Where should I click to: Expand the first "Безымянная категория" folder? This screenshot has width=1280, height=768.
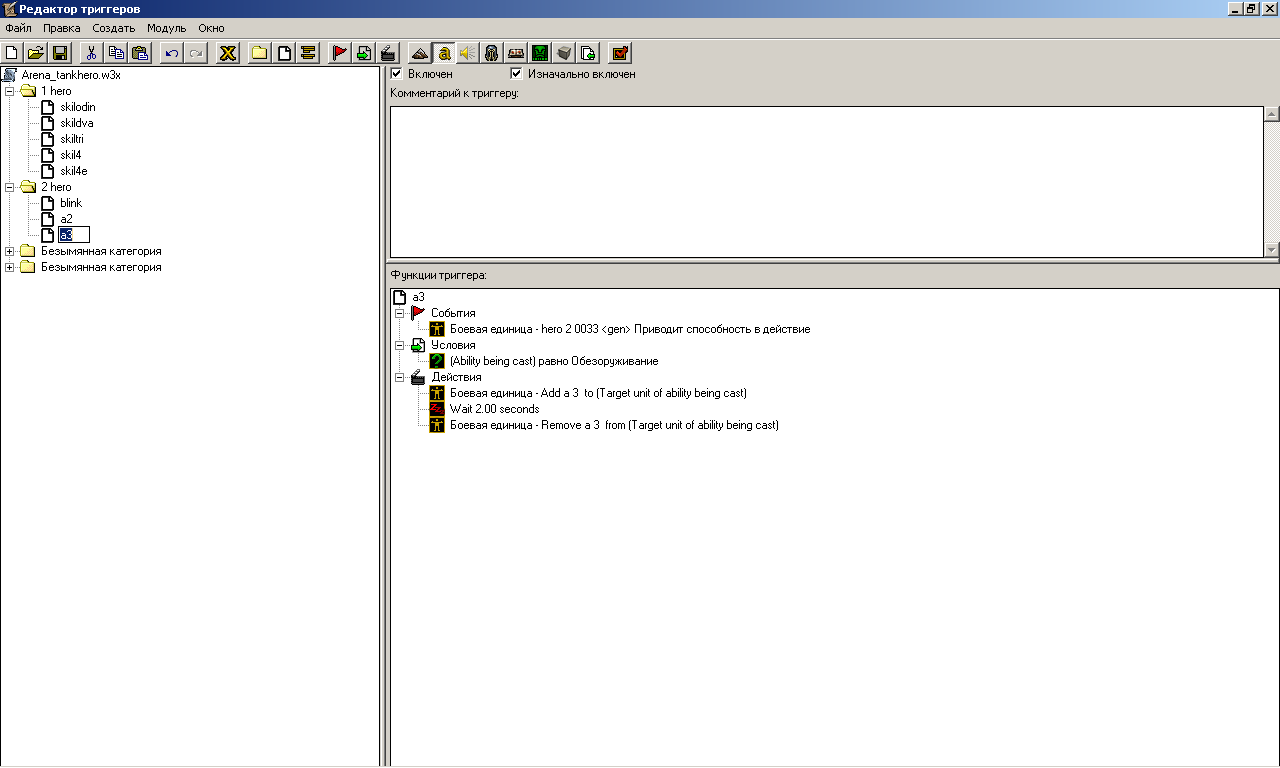[10, 251]
